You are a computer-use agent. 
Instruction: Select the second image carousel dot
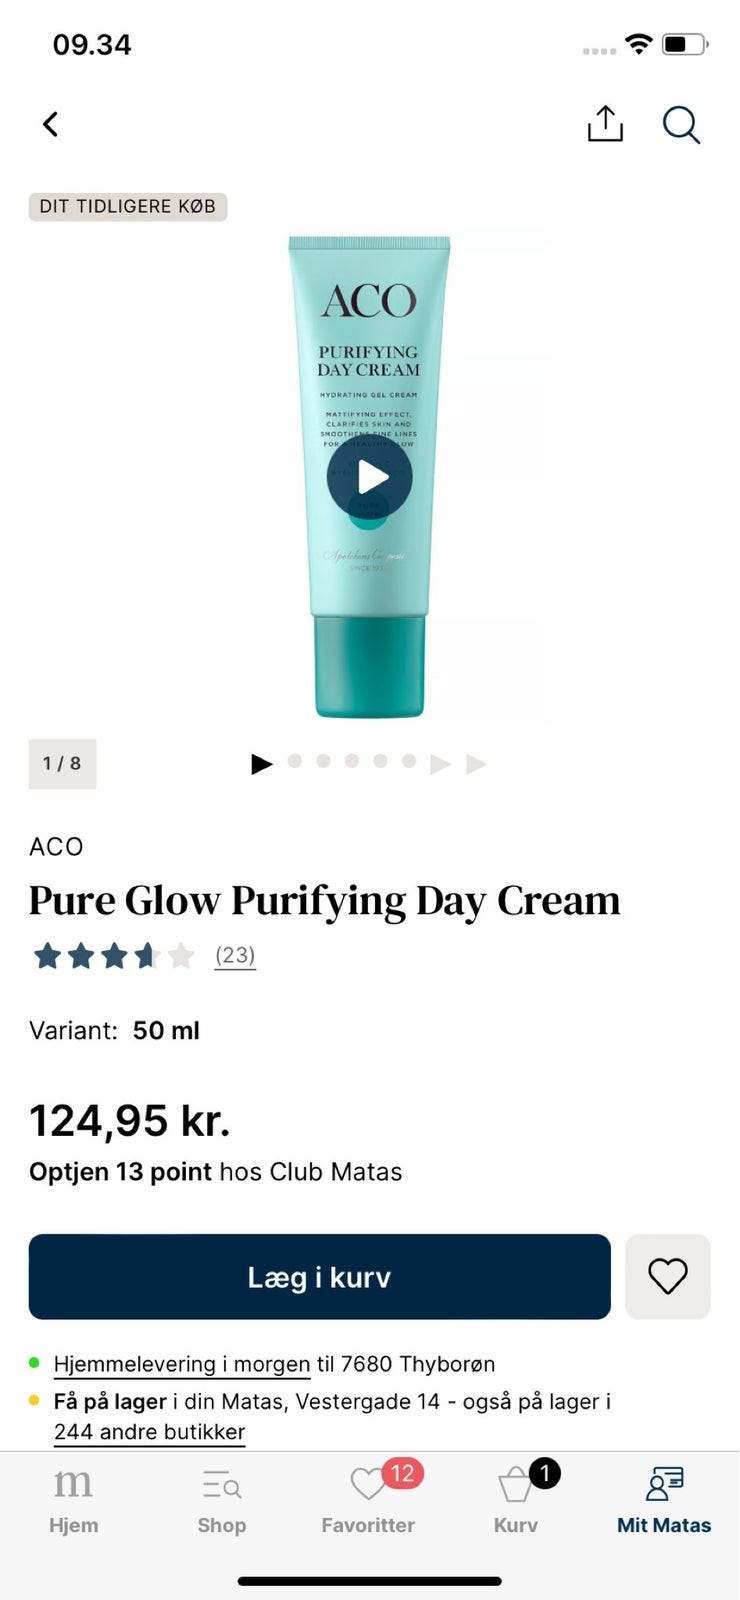[x=323, y=761]
